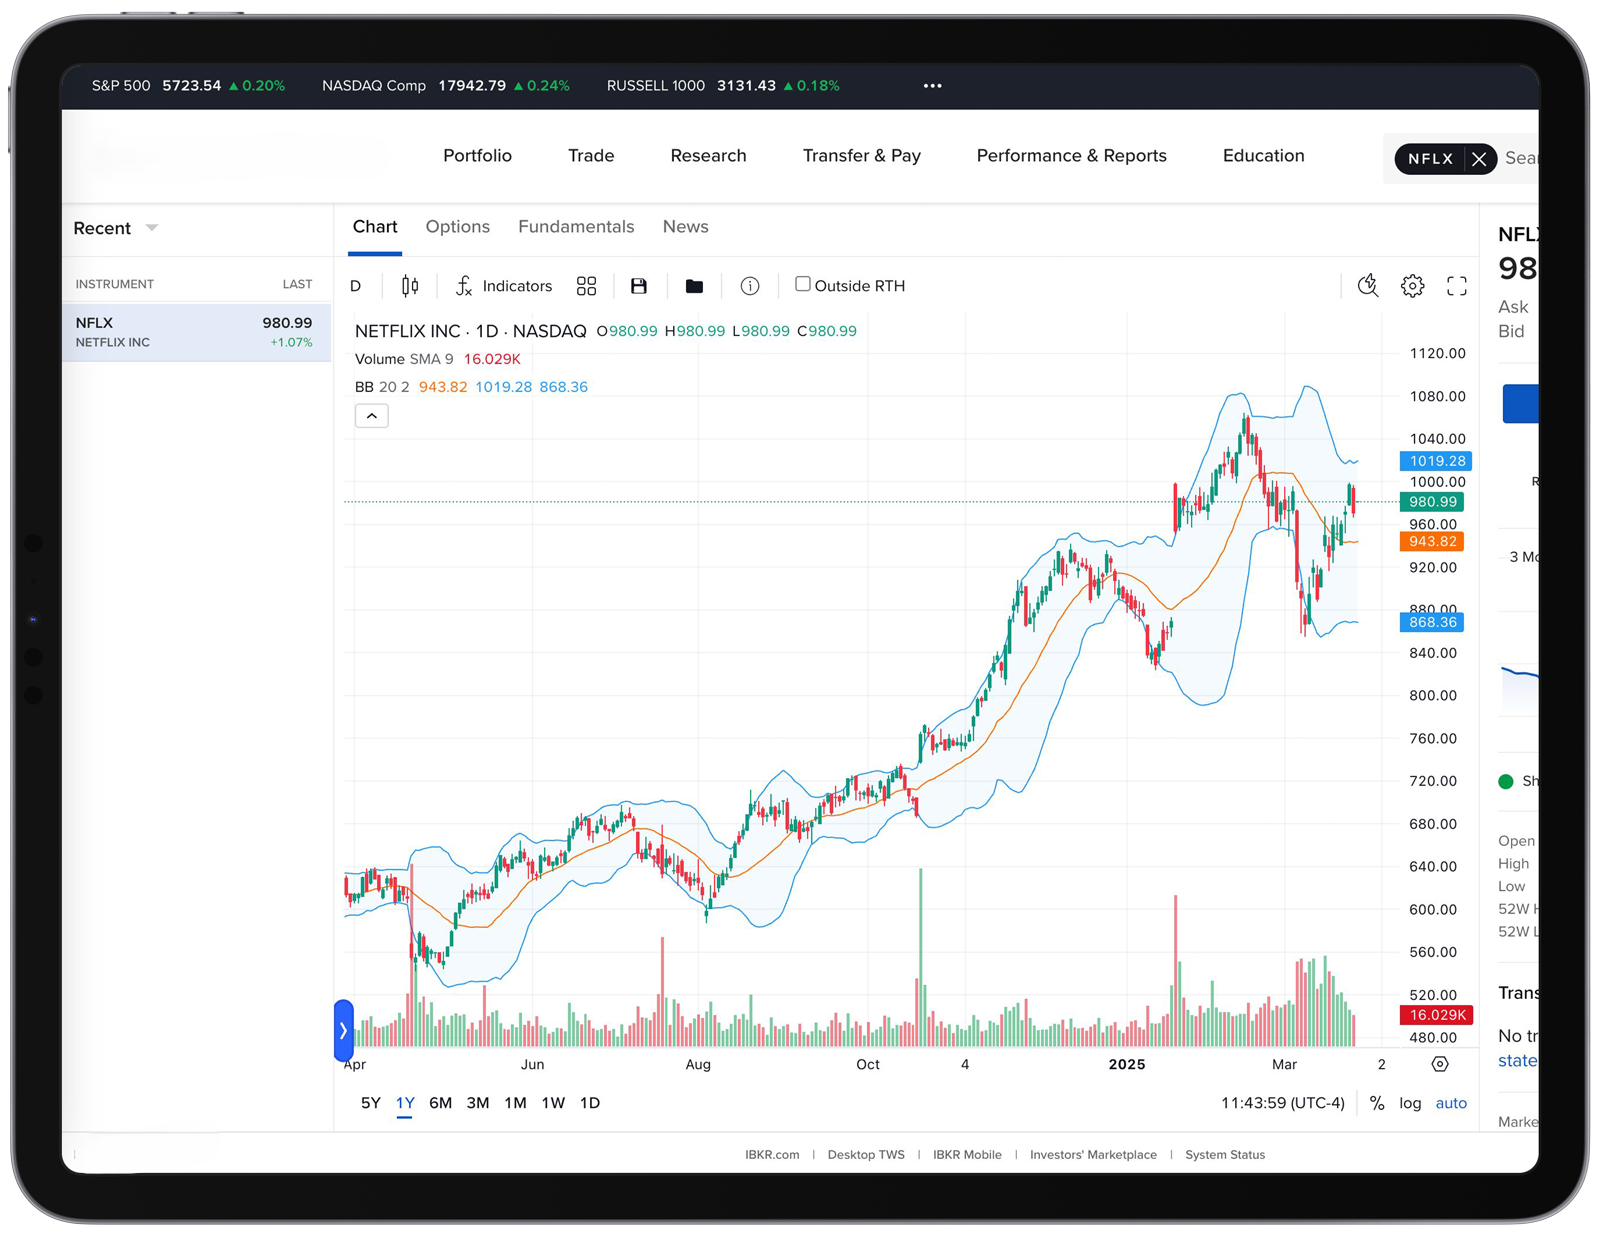Enable the Outside RTH checkbox
Viewport: 1600px width, 1238px height.
pyautogui.click(x=802, y=284)
